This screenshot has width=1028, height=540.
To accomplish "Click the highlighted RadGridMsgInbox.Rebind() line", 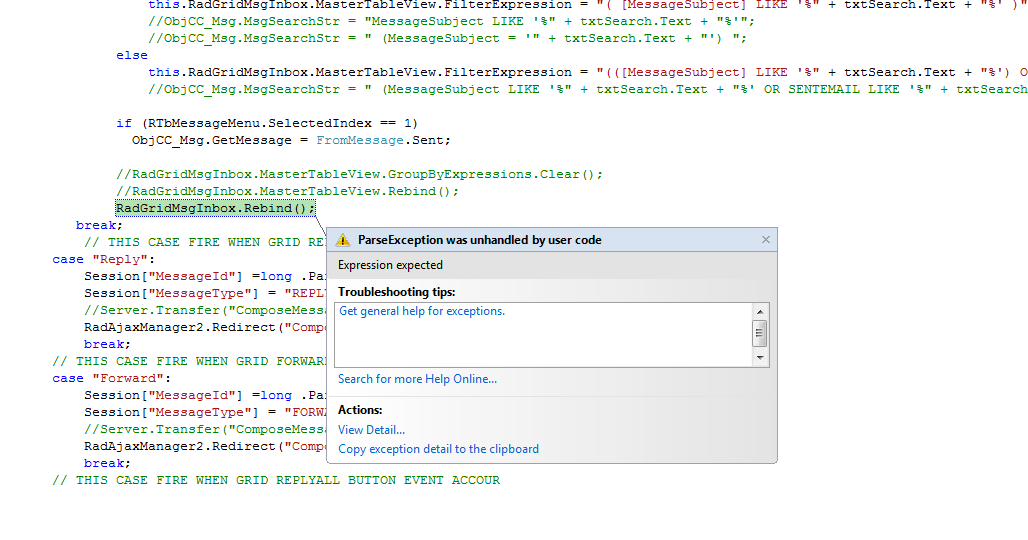I will pos(215,208).
